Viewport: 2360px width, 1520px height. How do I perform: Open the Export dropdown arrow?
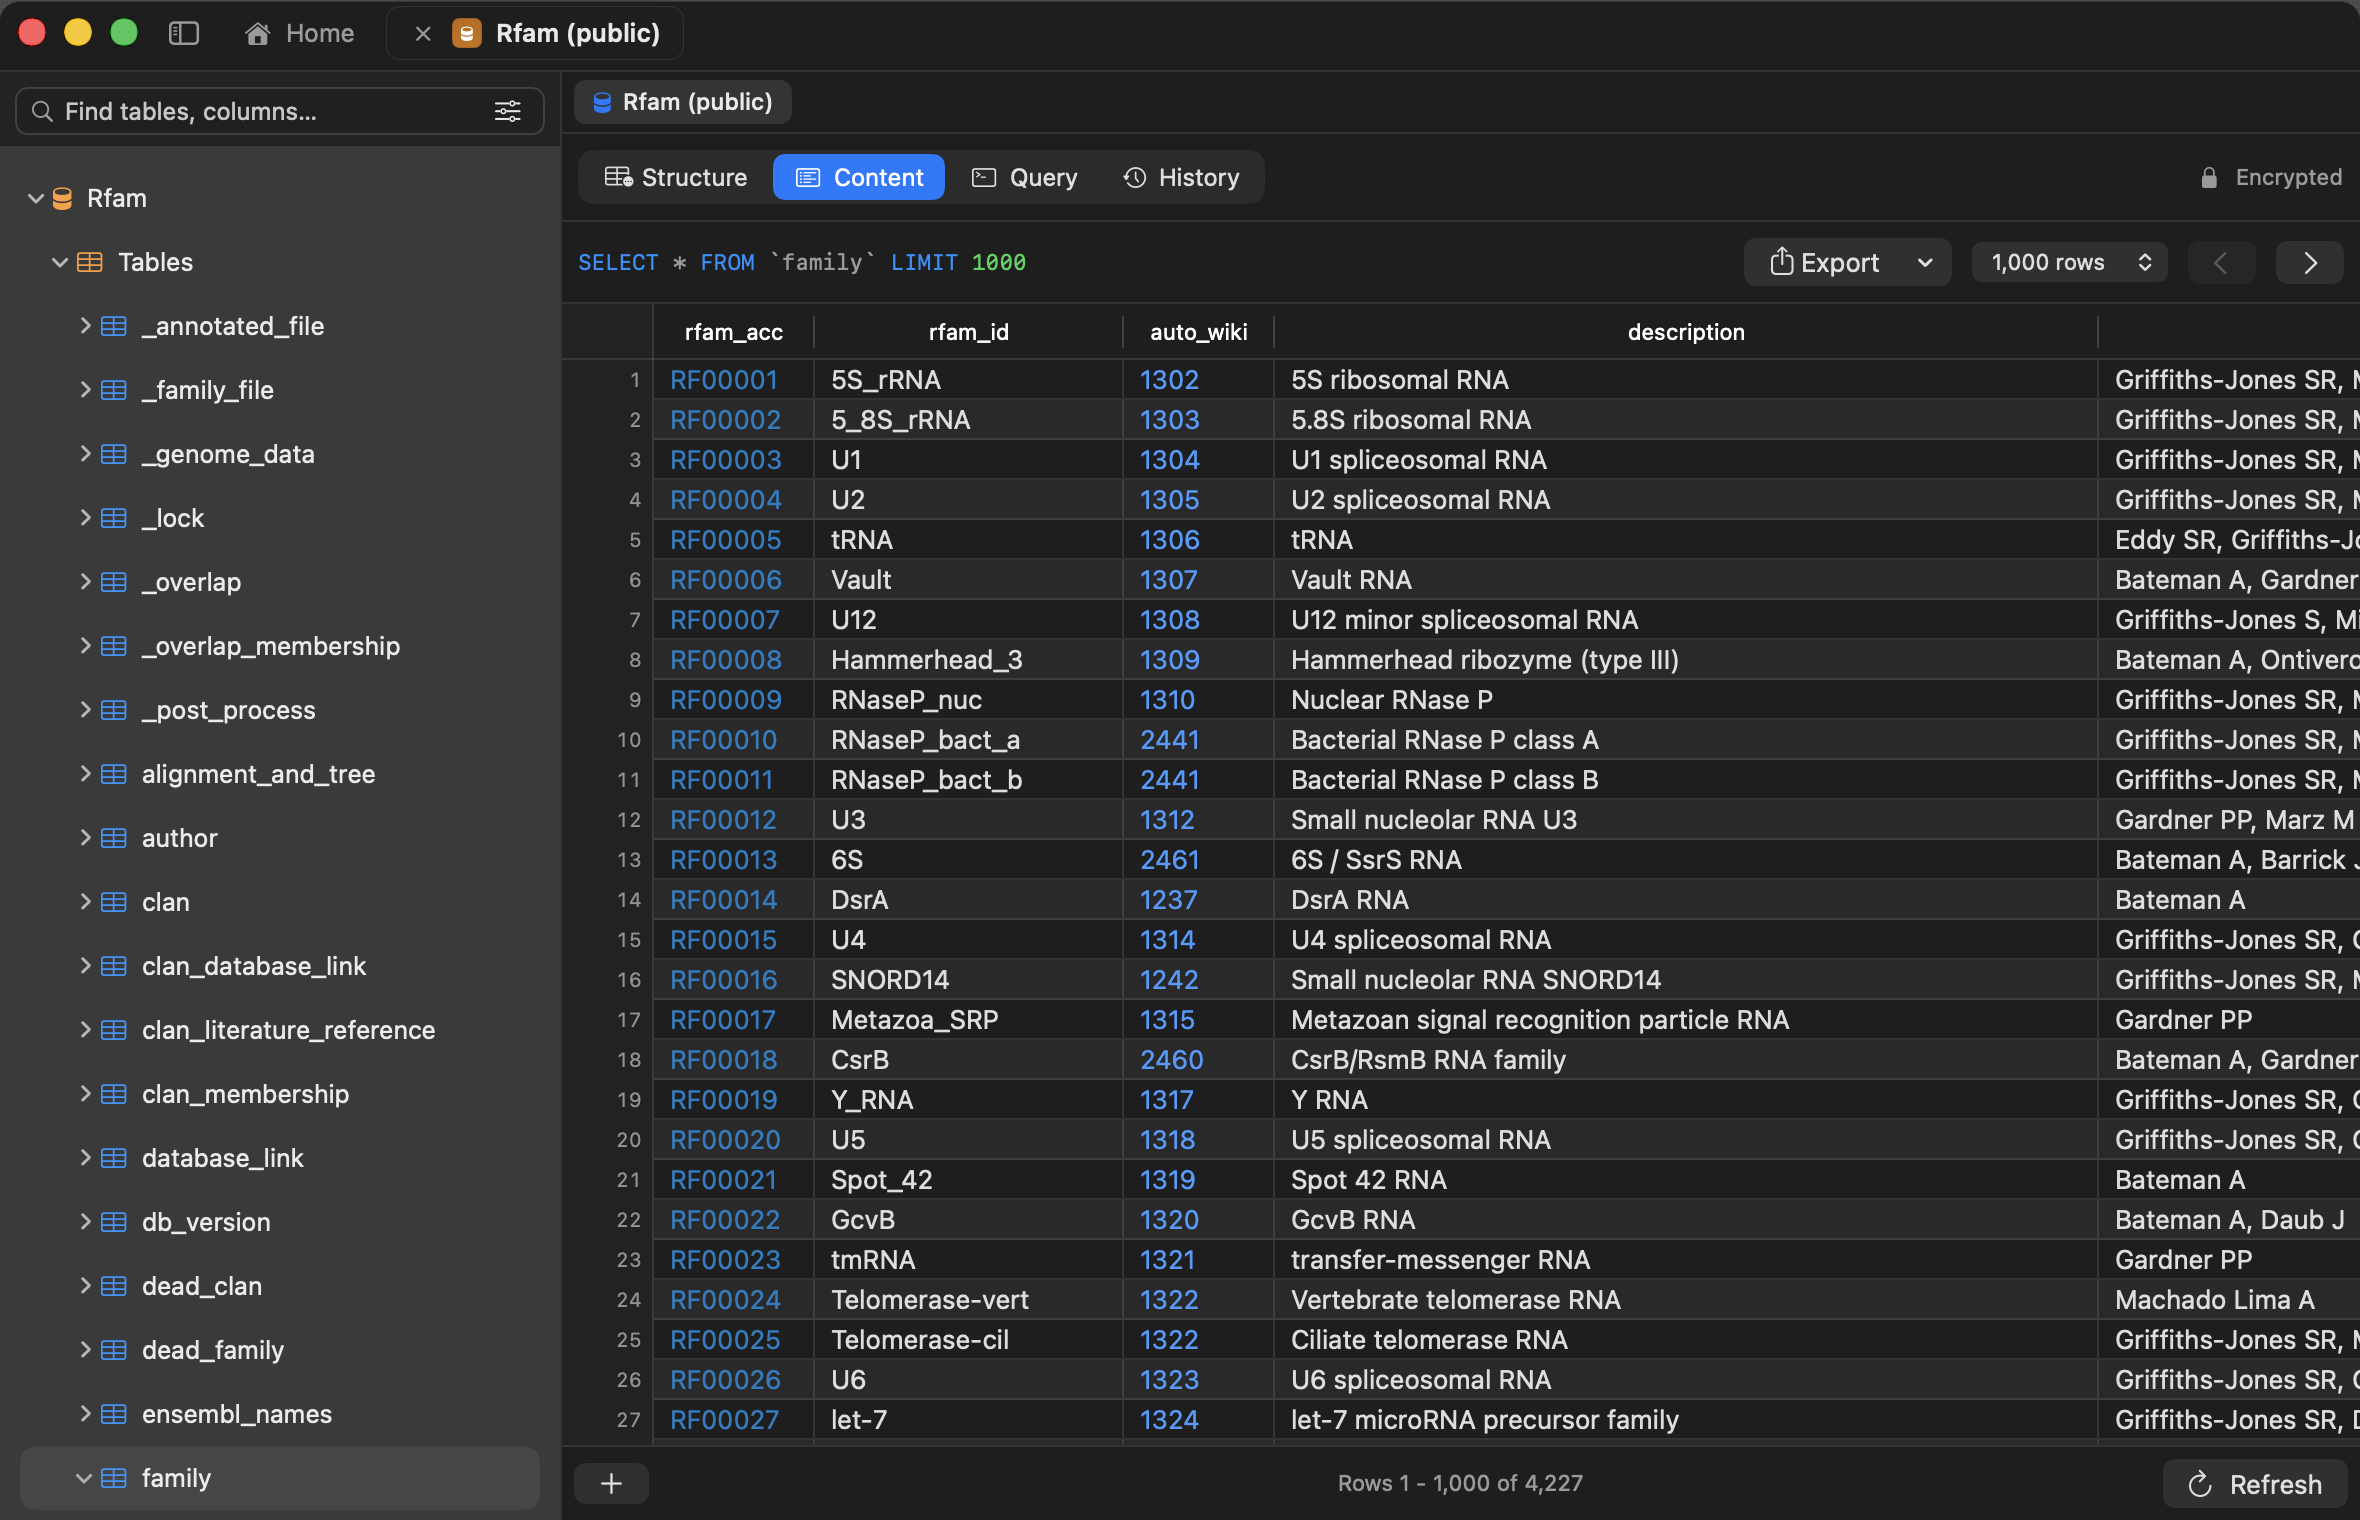click(x=1925, y=262)
